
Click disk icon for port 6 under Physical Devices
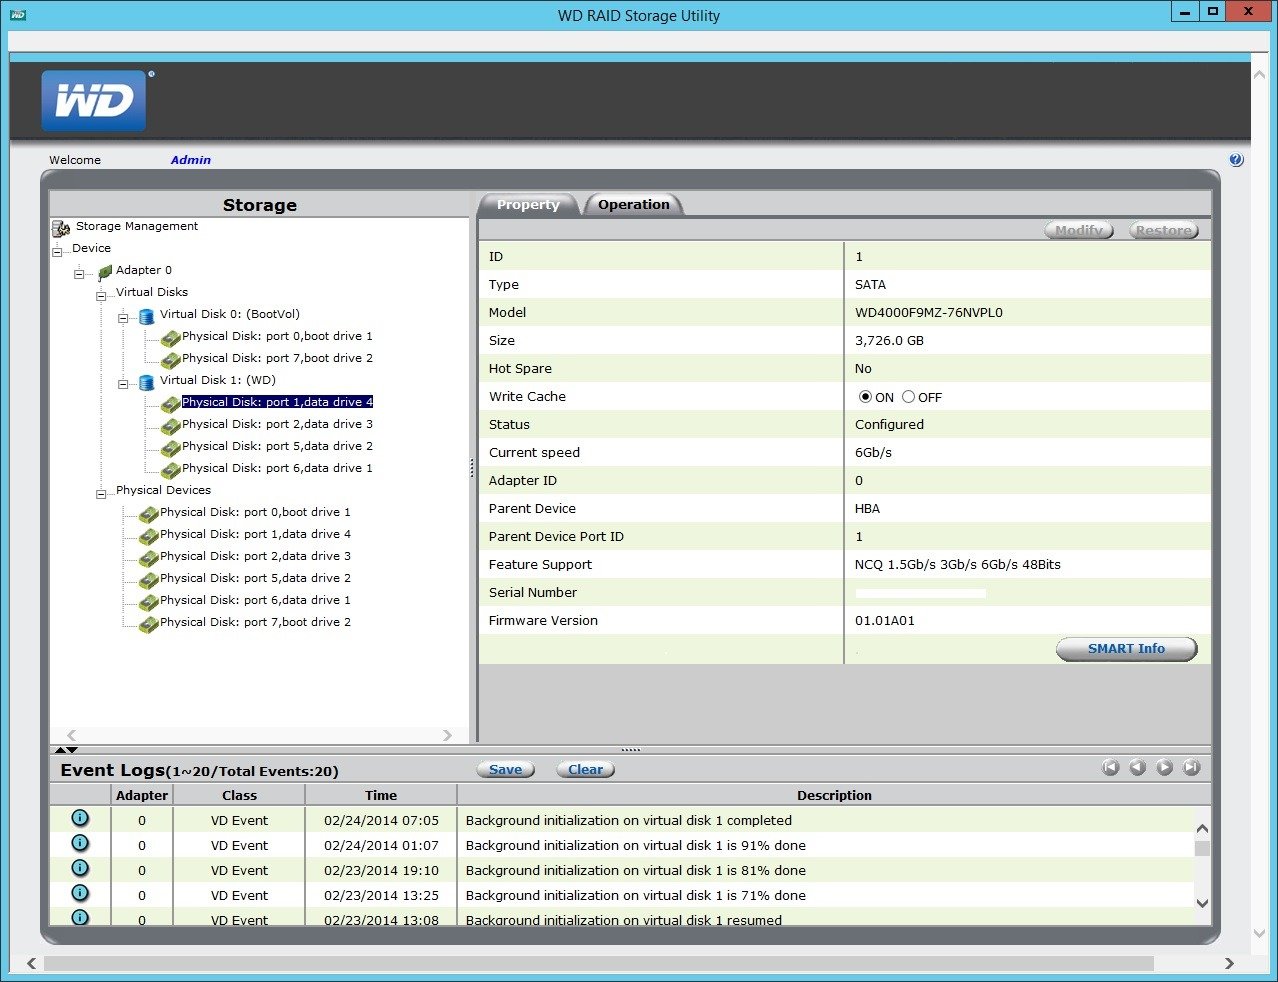tap(148, 602)
